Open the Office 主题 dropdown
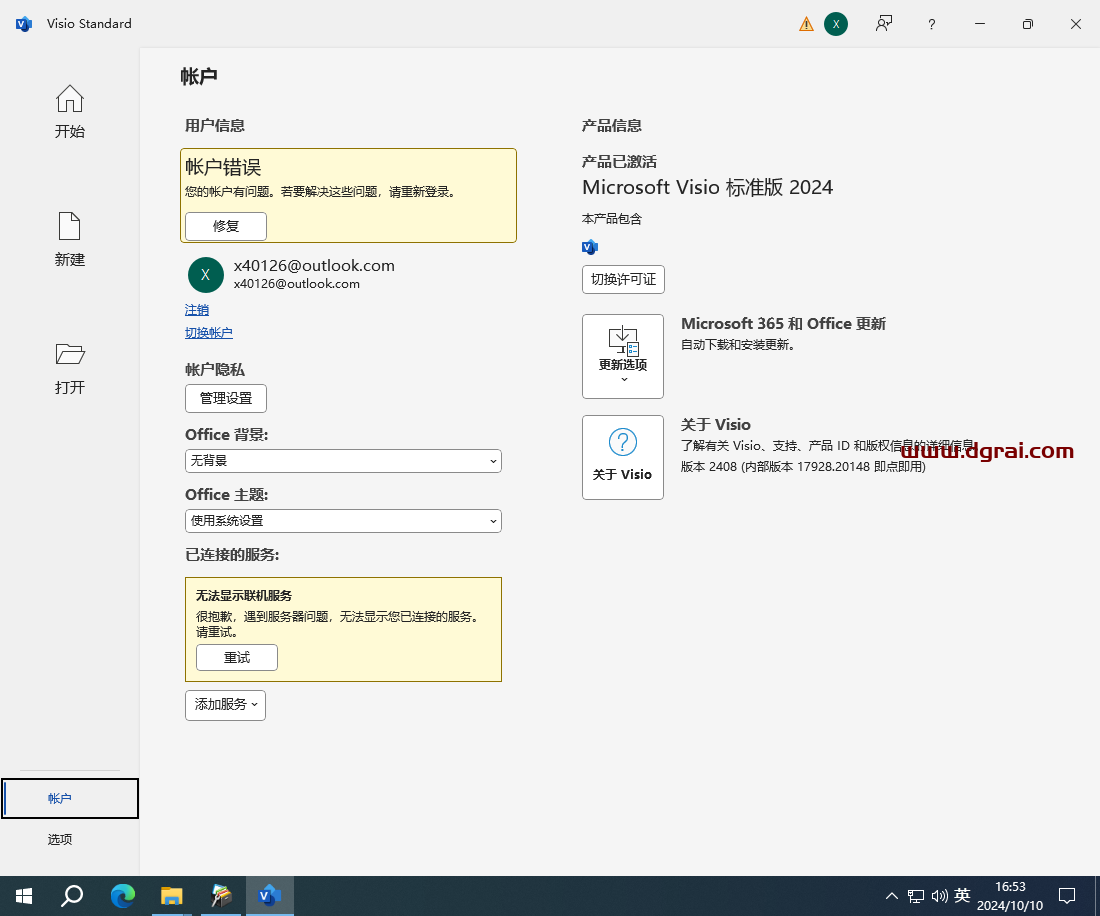Screen dimensions: 1100x916 [x=343, y=521]
